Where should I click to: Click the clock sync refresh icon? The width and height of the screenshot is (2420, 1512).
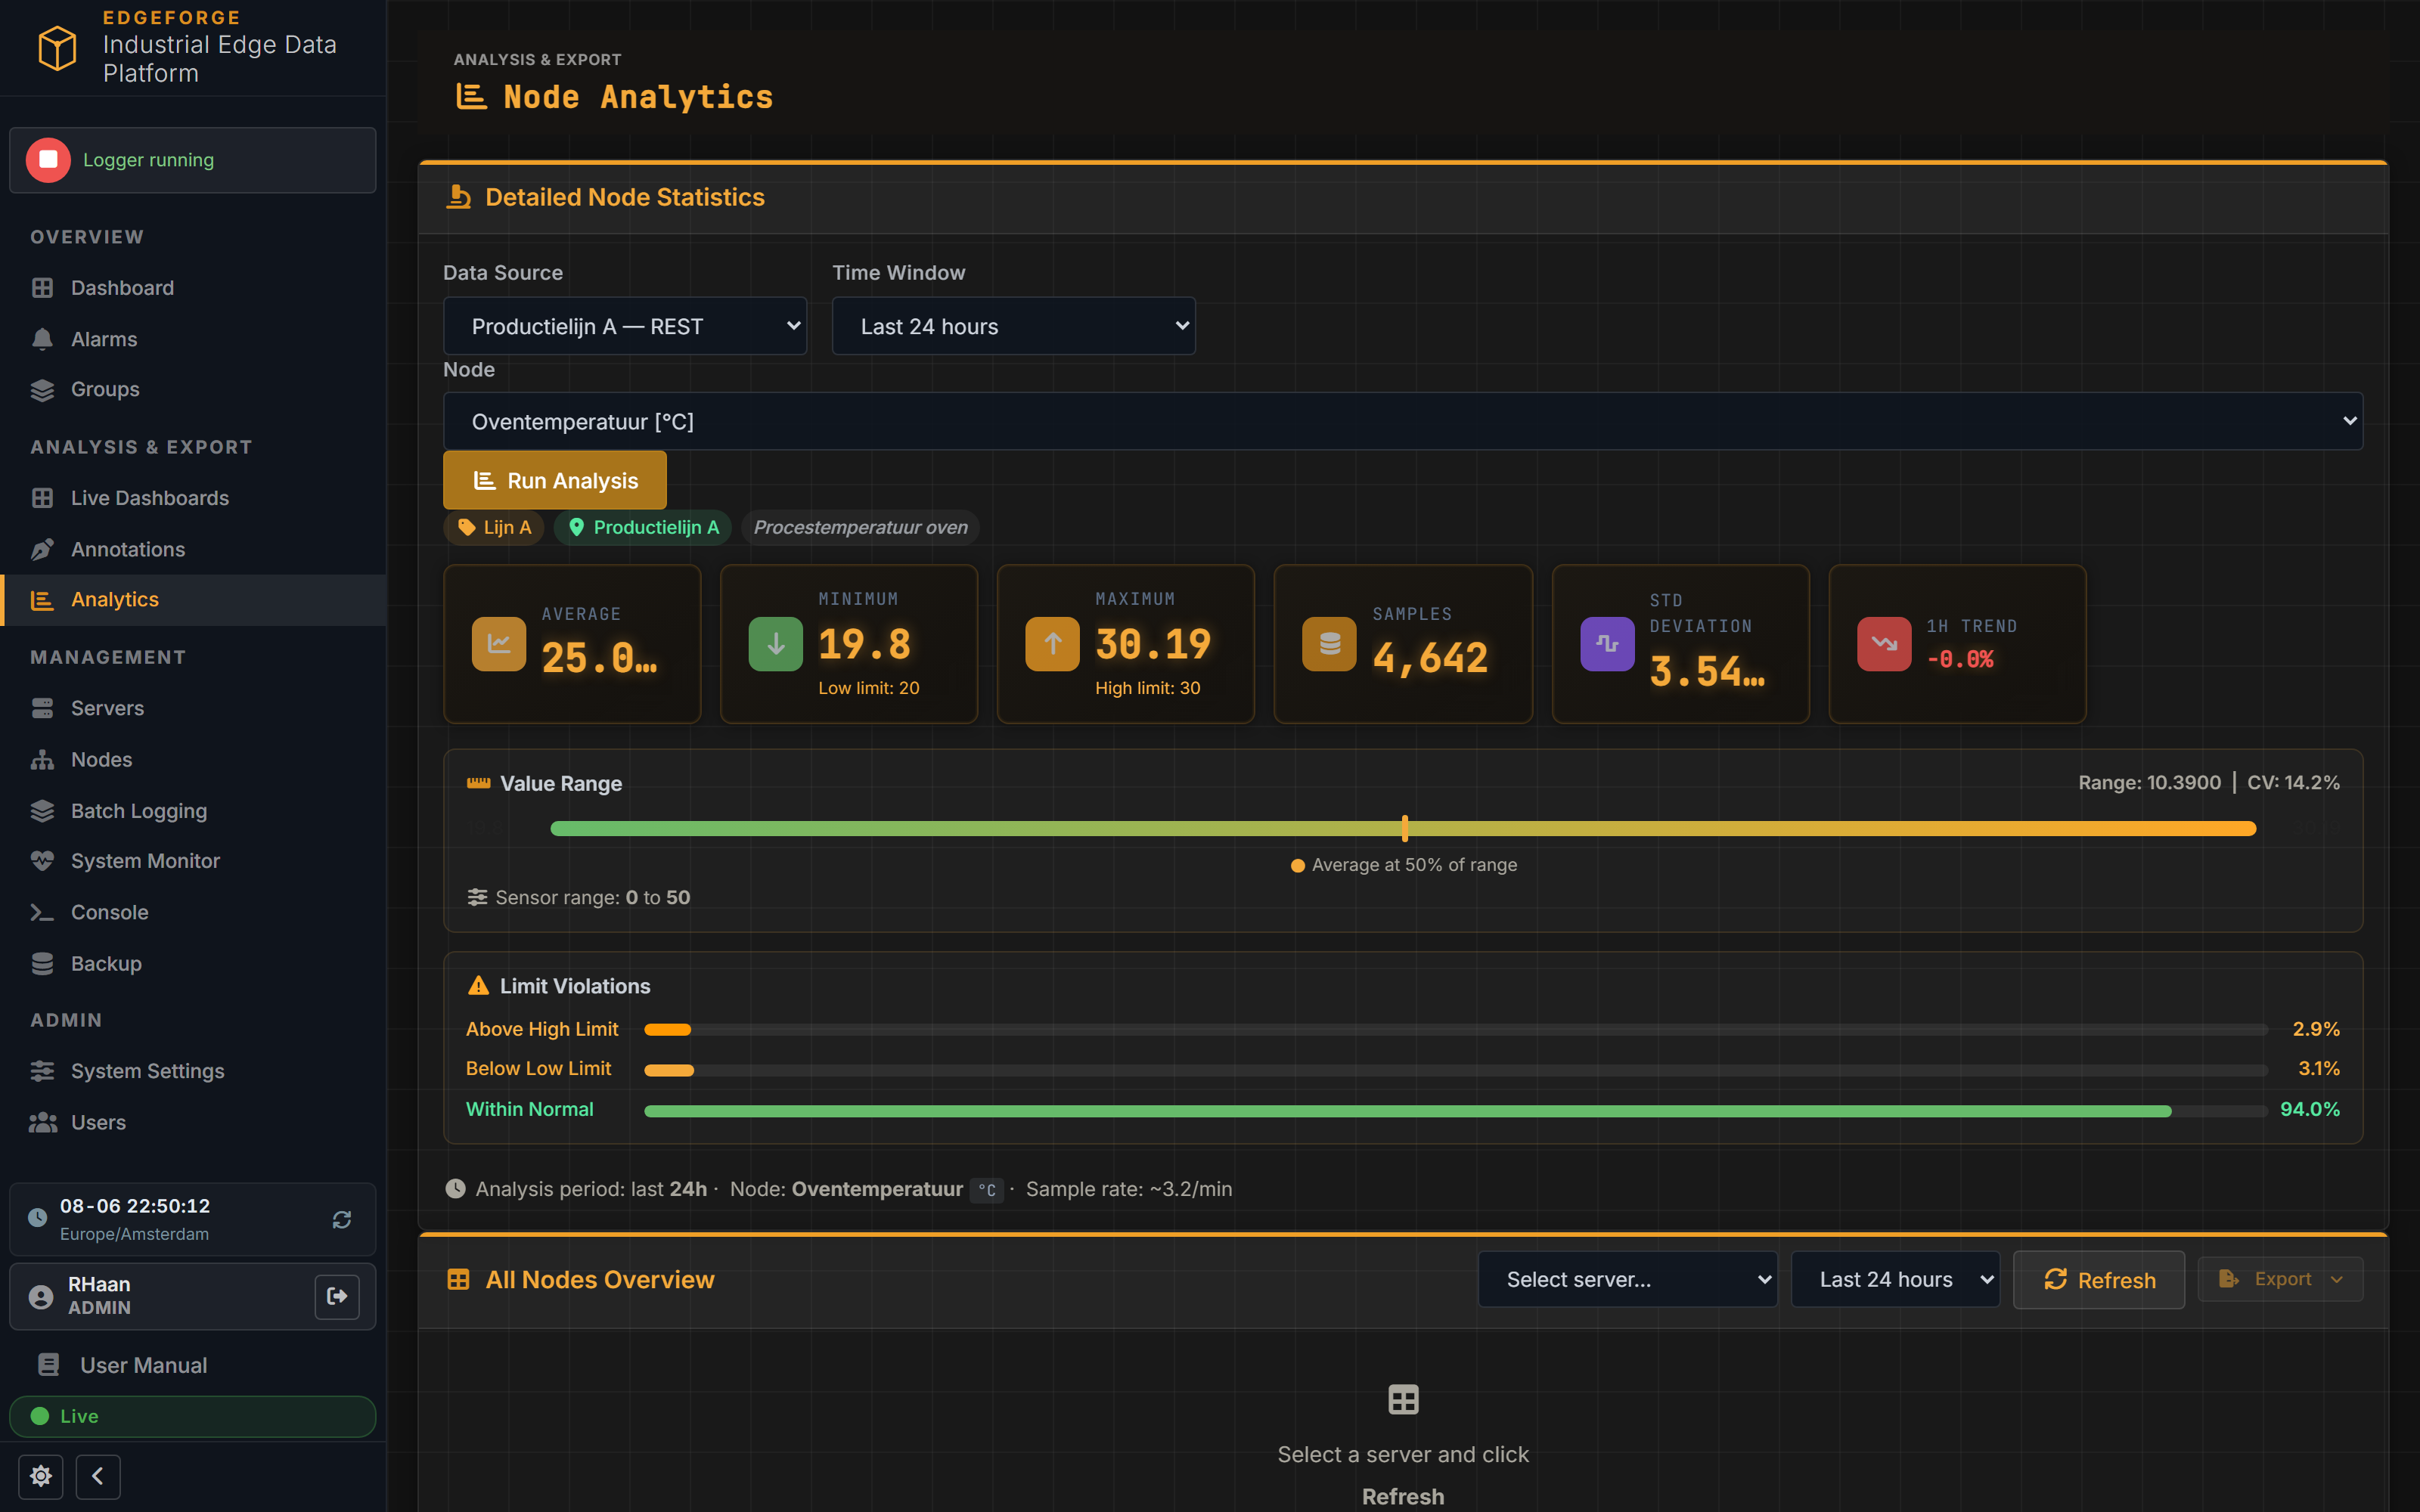click(x=342, y=1219)
